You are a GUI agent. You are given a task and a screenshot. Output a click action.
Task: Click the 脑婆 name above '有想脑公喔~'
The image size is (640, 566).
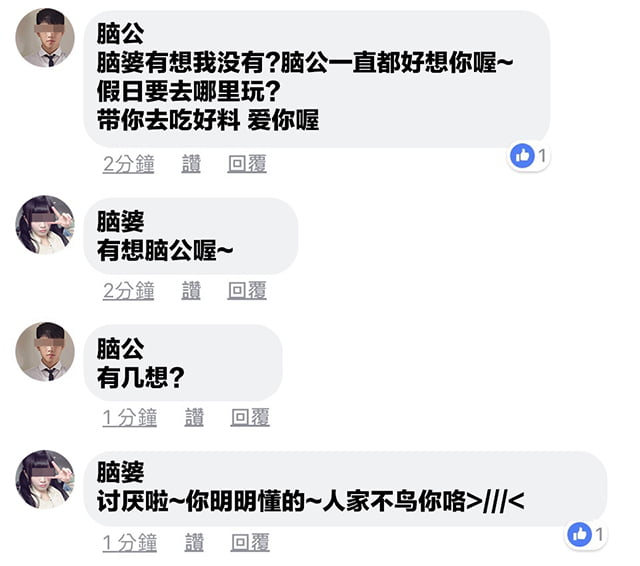120,220
